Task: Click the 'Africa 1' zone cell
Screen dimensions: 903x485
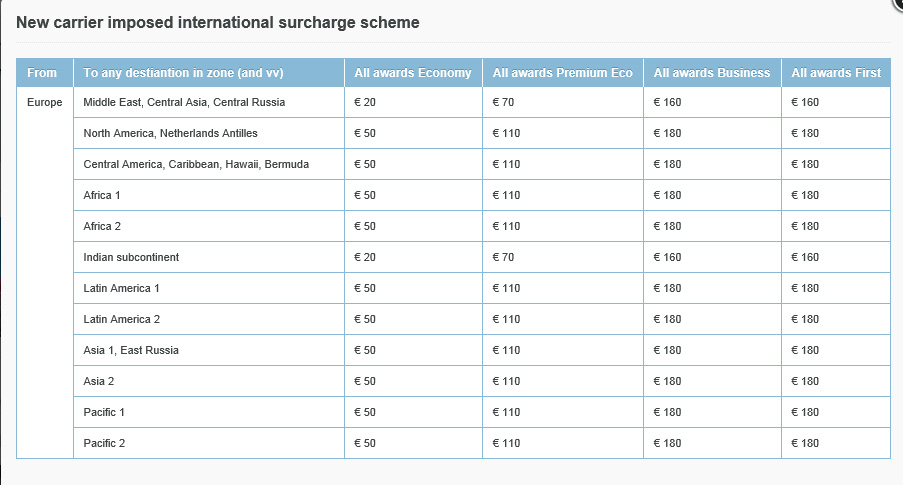Action: coord(102,195)
